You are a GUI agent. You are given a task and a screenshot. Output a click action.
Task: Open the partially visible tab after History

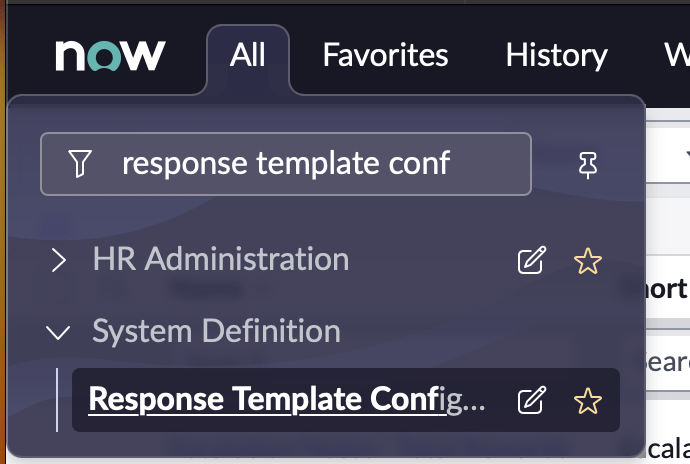674,55
